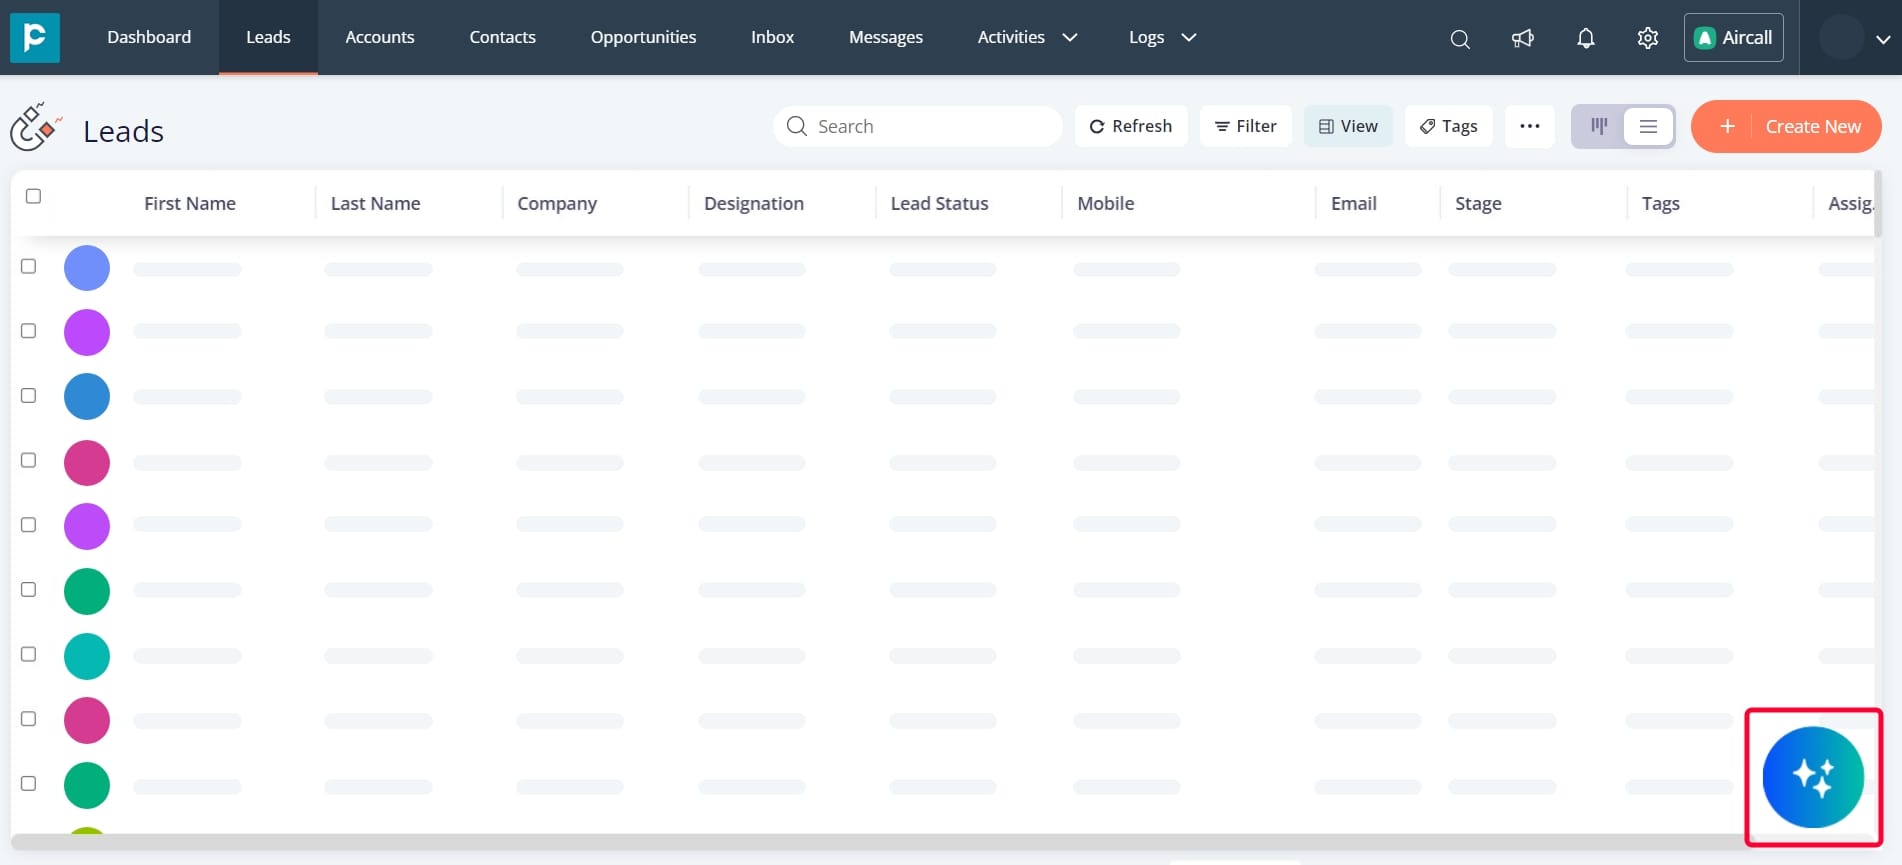
Task: Check the third row checkbox
Action: pos(29,395)
